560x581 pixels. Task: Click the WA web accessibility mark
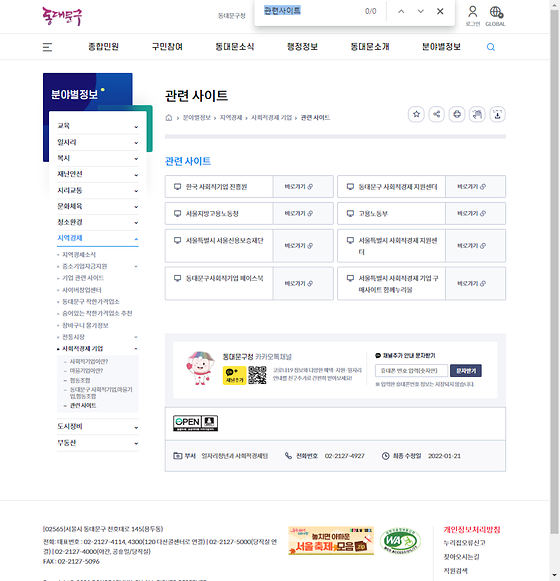(400, 541)
